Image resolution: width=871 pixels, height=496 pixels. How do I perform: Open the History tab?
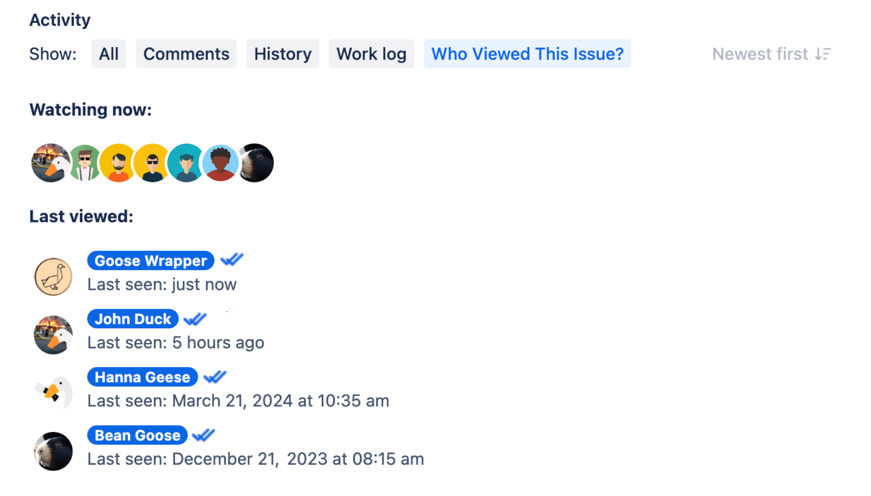[283, 54]
